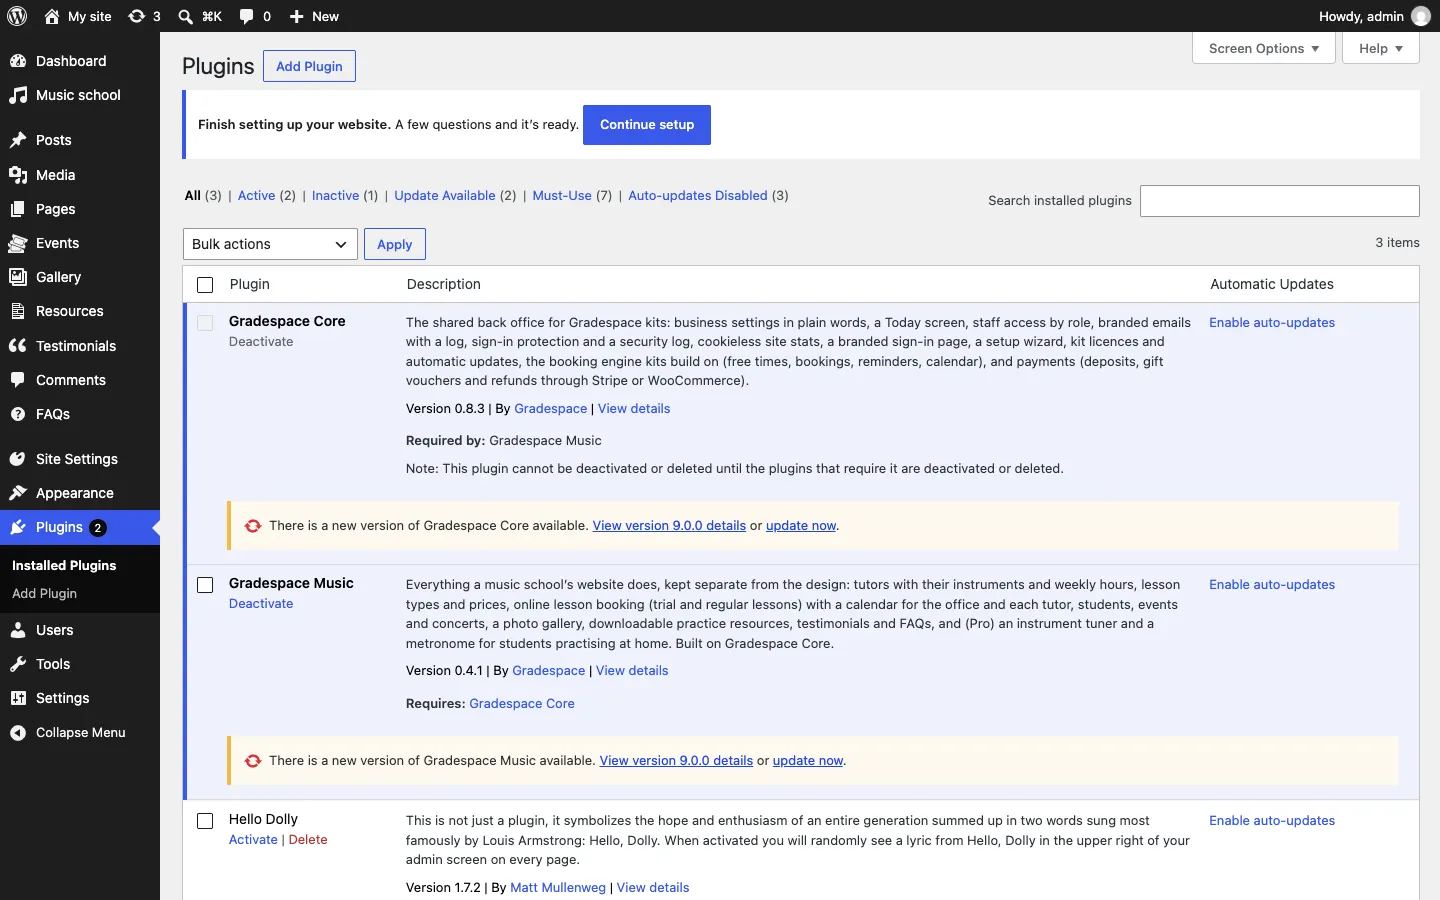1440x900 pixels.
Task: Click the Pages icon in sidebar
Action: pos(18,209)
